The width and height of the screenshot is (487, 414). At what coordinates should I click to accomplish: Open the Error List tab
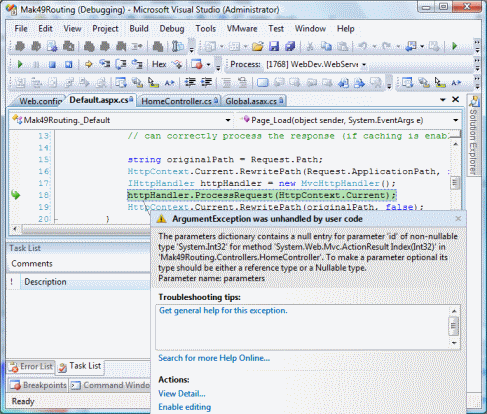(31, 367)
